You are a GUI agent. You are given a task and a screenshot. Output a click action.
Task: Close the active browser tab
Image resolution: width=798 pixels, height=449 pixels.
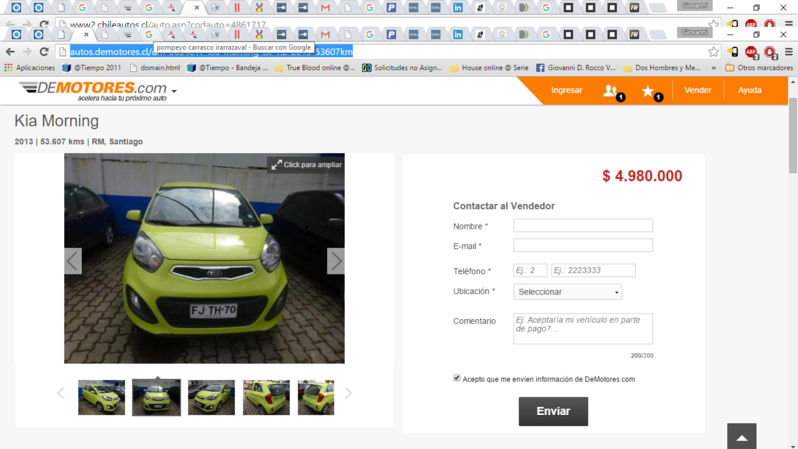point(86,35)
